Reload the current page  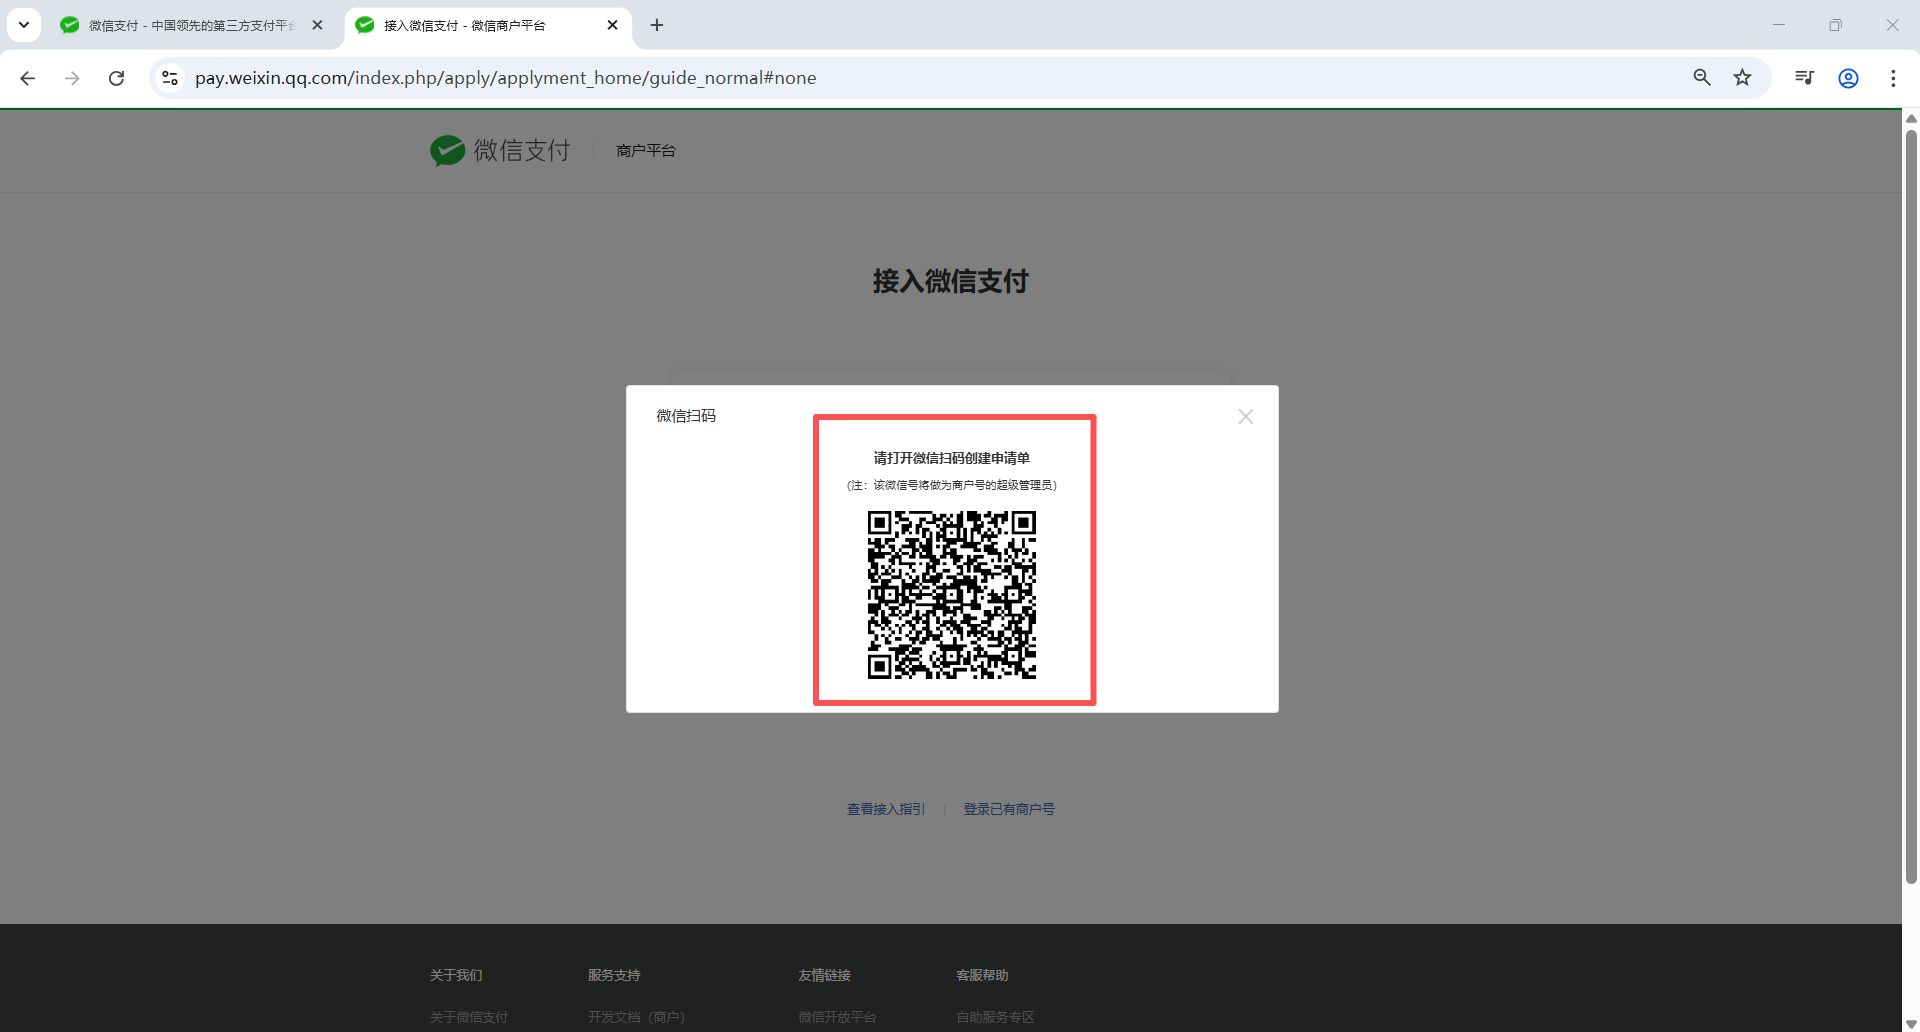[x=117, y=78]
